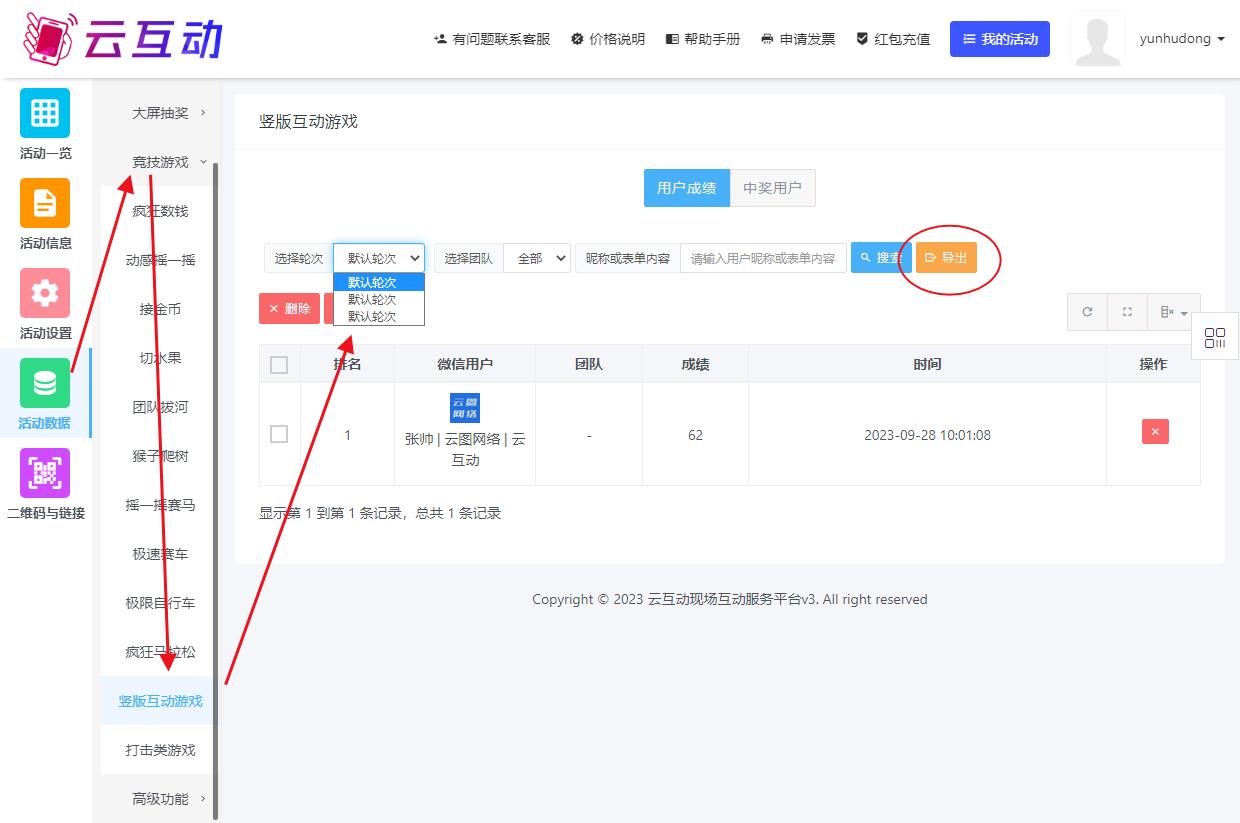
Task: Open the yunhudong account dropdown
Action: coord(1181,39)
